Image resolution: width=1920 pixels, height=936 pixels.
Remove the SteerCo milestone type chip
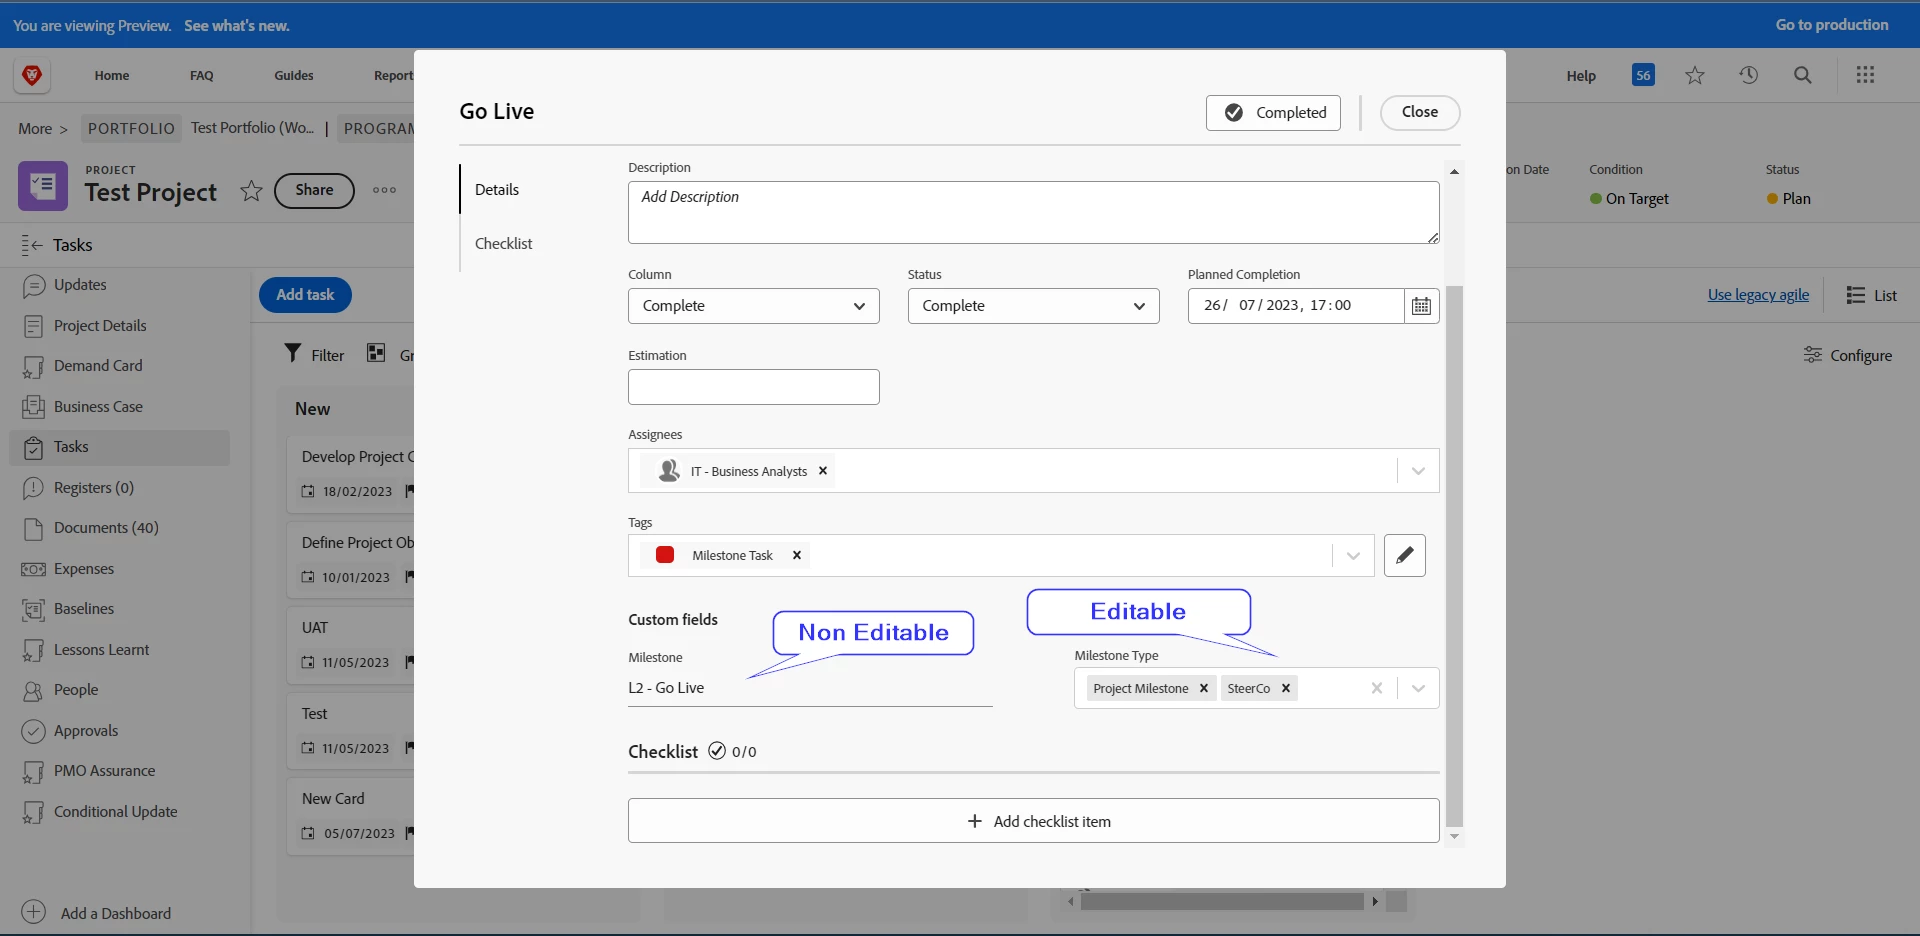click(1286, 688)
